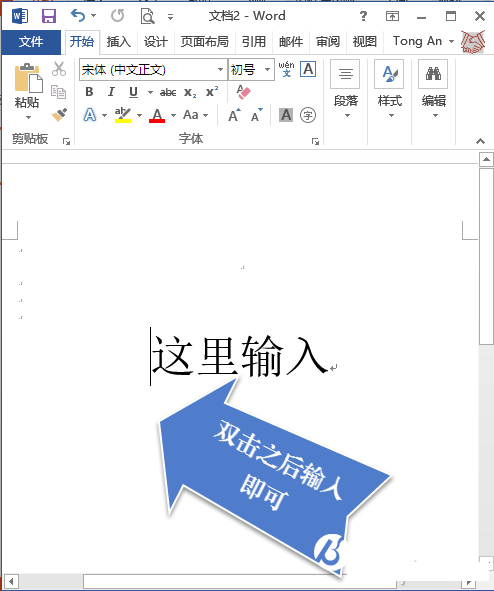The image size is (494, 591).
Task: Click the Paste clipboard icon
Action: tap(29, 78)
